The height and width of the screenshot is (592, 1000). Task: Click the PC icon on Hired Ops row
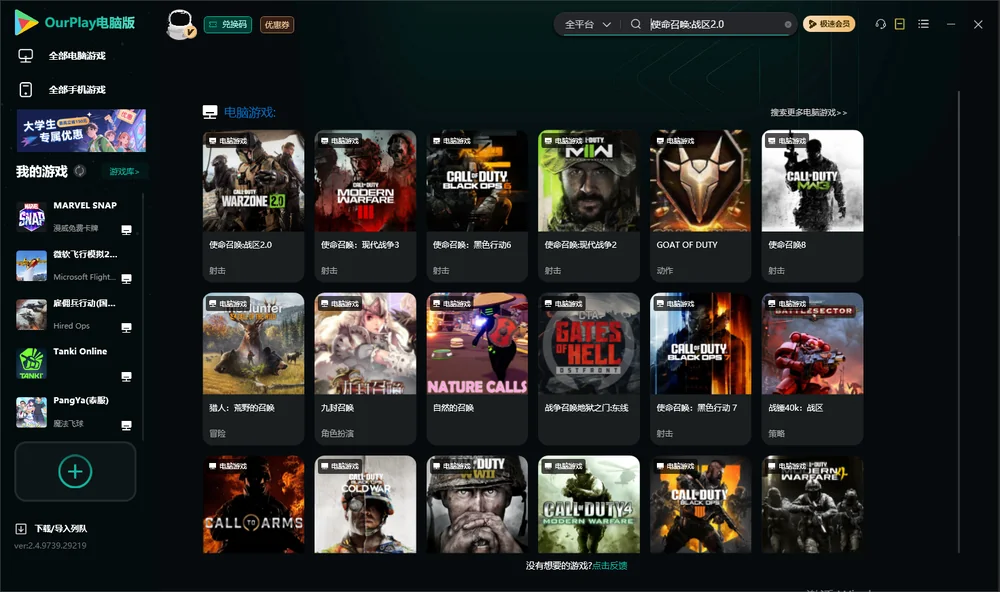126,327
